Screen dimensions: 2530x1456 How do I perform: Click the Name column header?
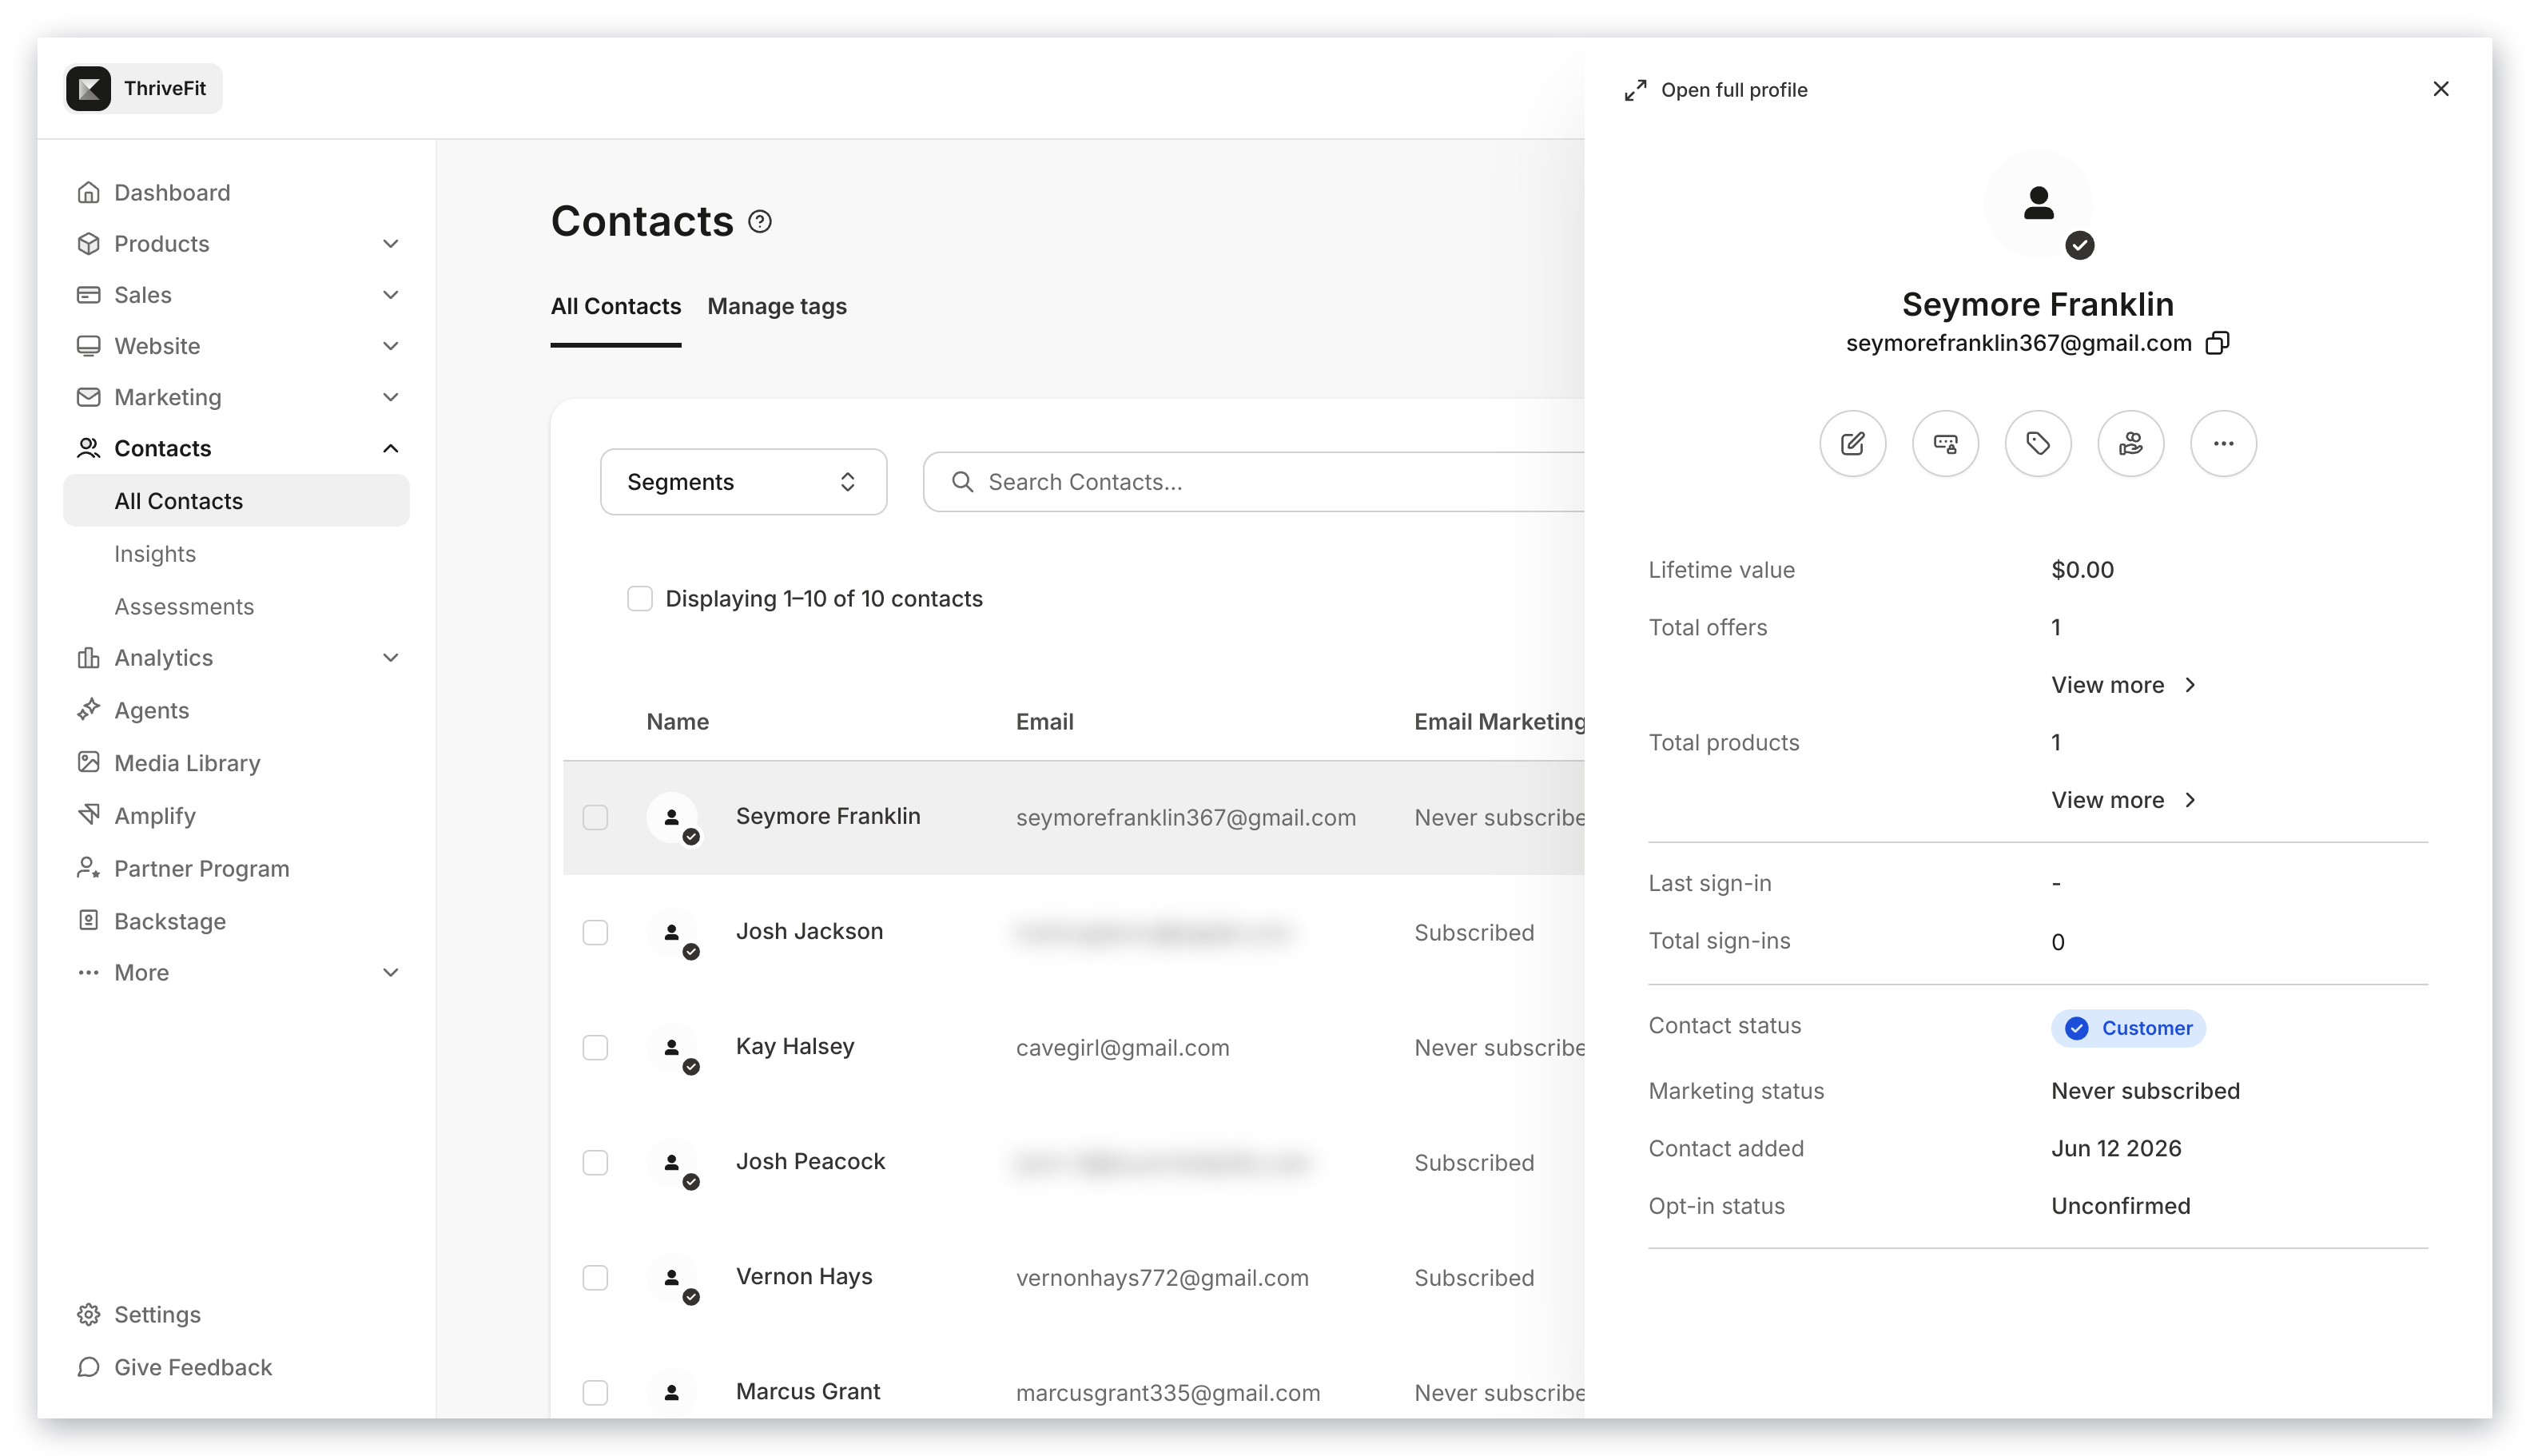(x=678, y=722)
